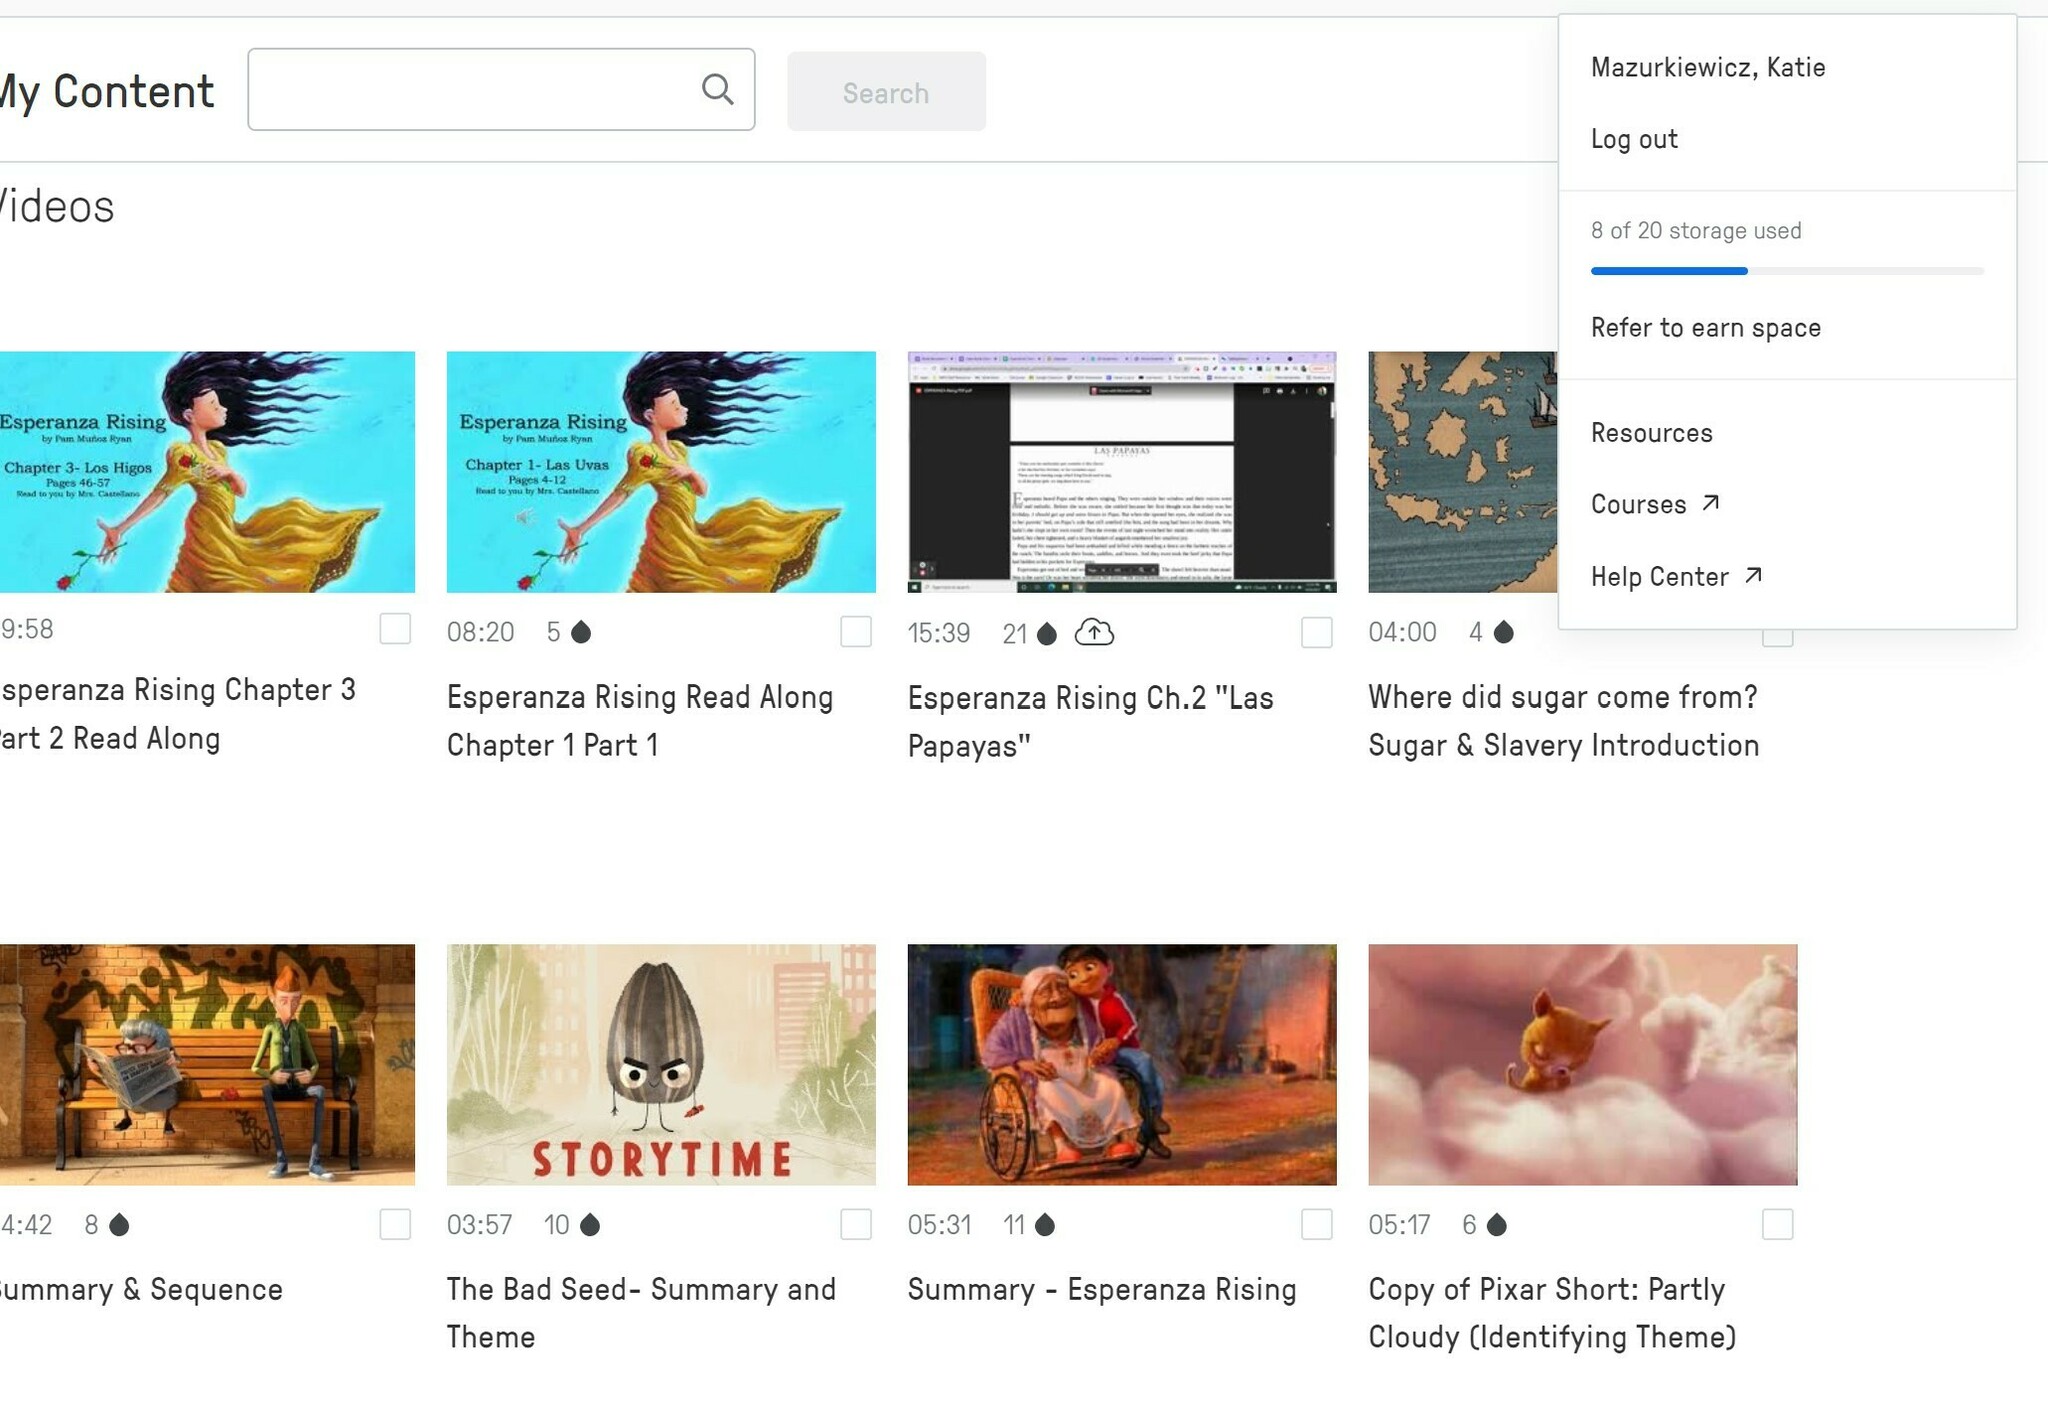This screenshot has width=2048, height=1408.
Task: Choose Log out from the account menu
Action: (x=1634, y=139)
